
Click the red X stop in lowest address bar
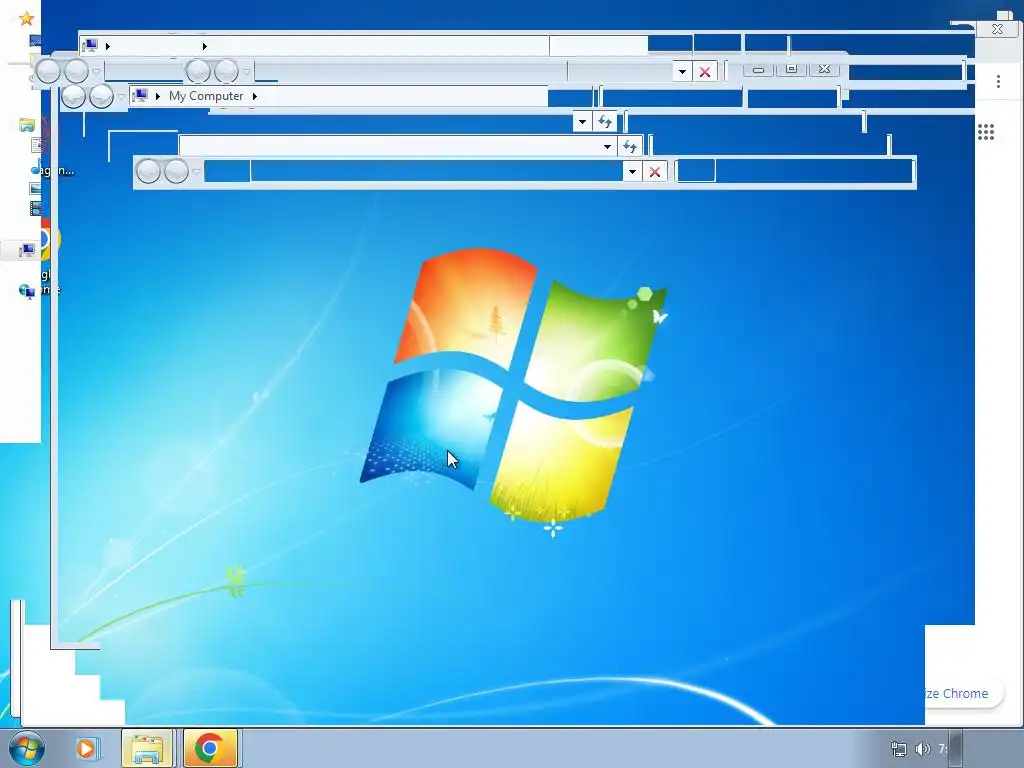click(655, 172)
